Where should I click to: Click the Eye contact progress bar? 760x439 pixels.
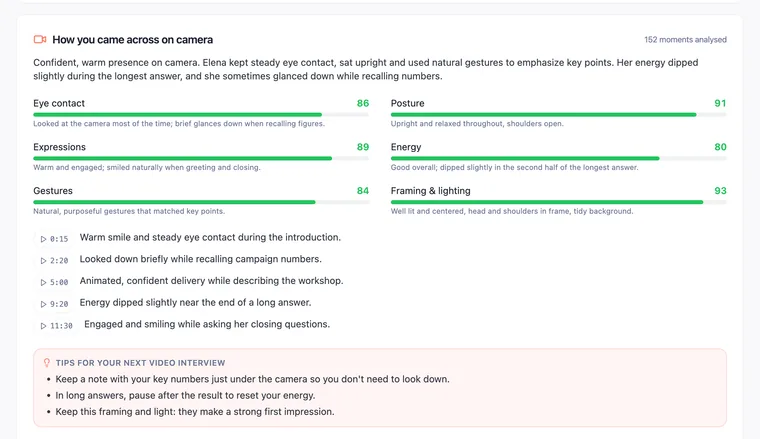201,114
